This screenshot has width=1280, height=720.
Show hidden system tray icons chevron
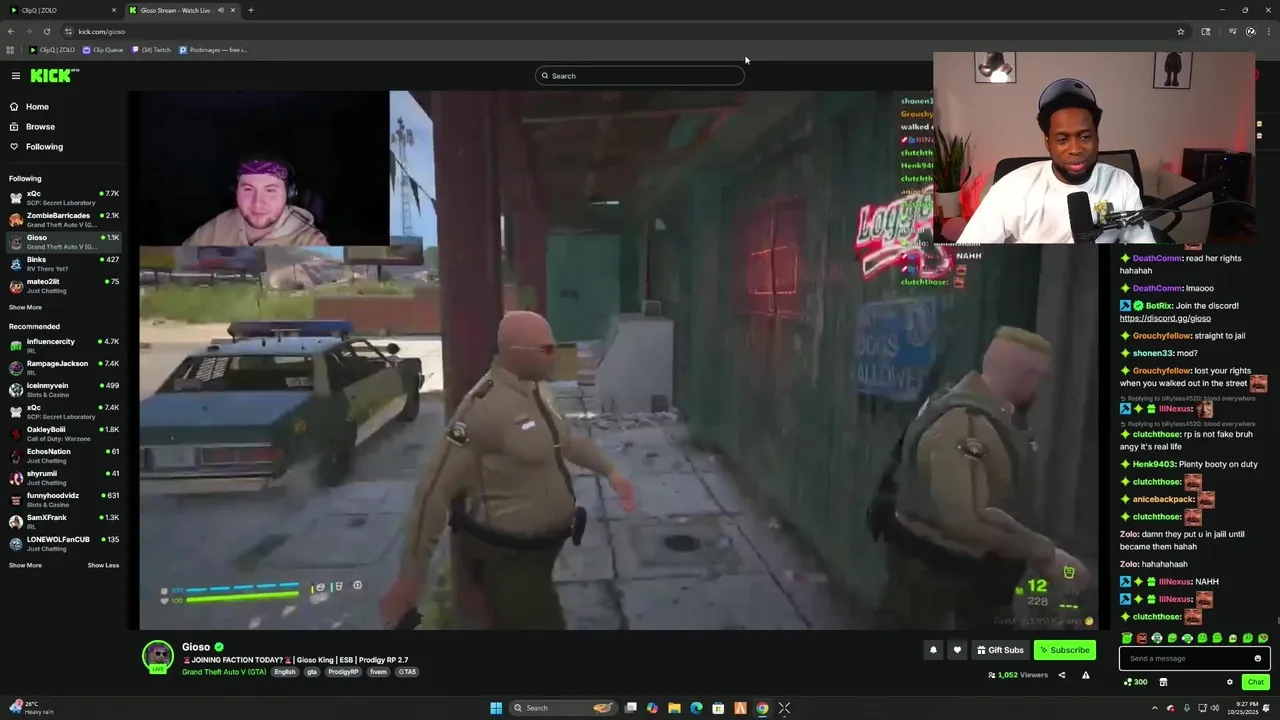pos(1153,708)
